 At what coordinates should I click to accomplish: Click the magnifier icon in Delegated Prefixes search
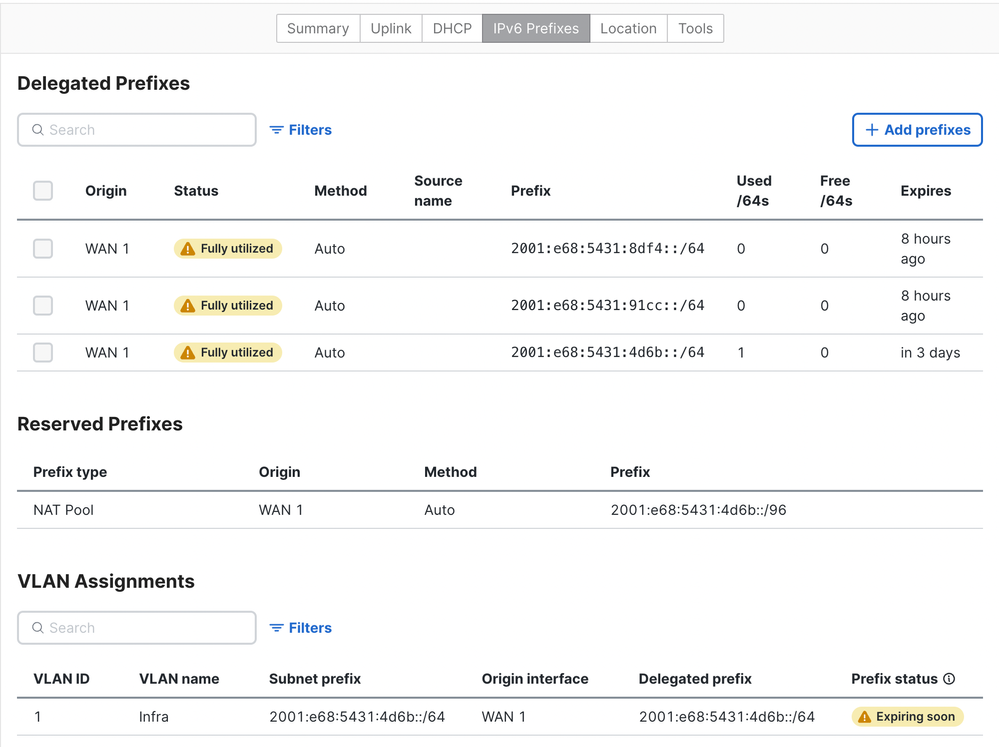[38, 130]
